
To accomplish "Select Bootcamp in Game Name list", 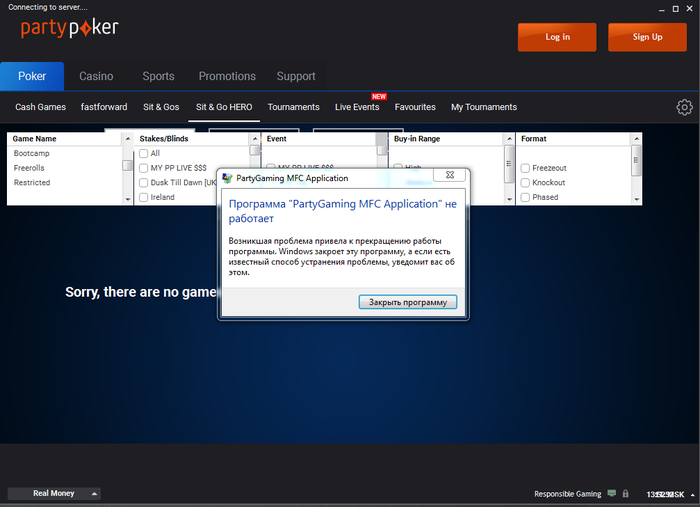I will click(31, 154).
